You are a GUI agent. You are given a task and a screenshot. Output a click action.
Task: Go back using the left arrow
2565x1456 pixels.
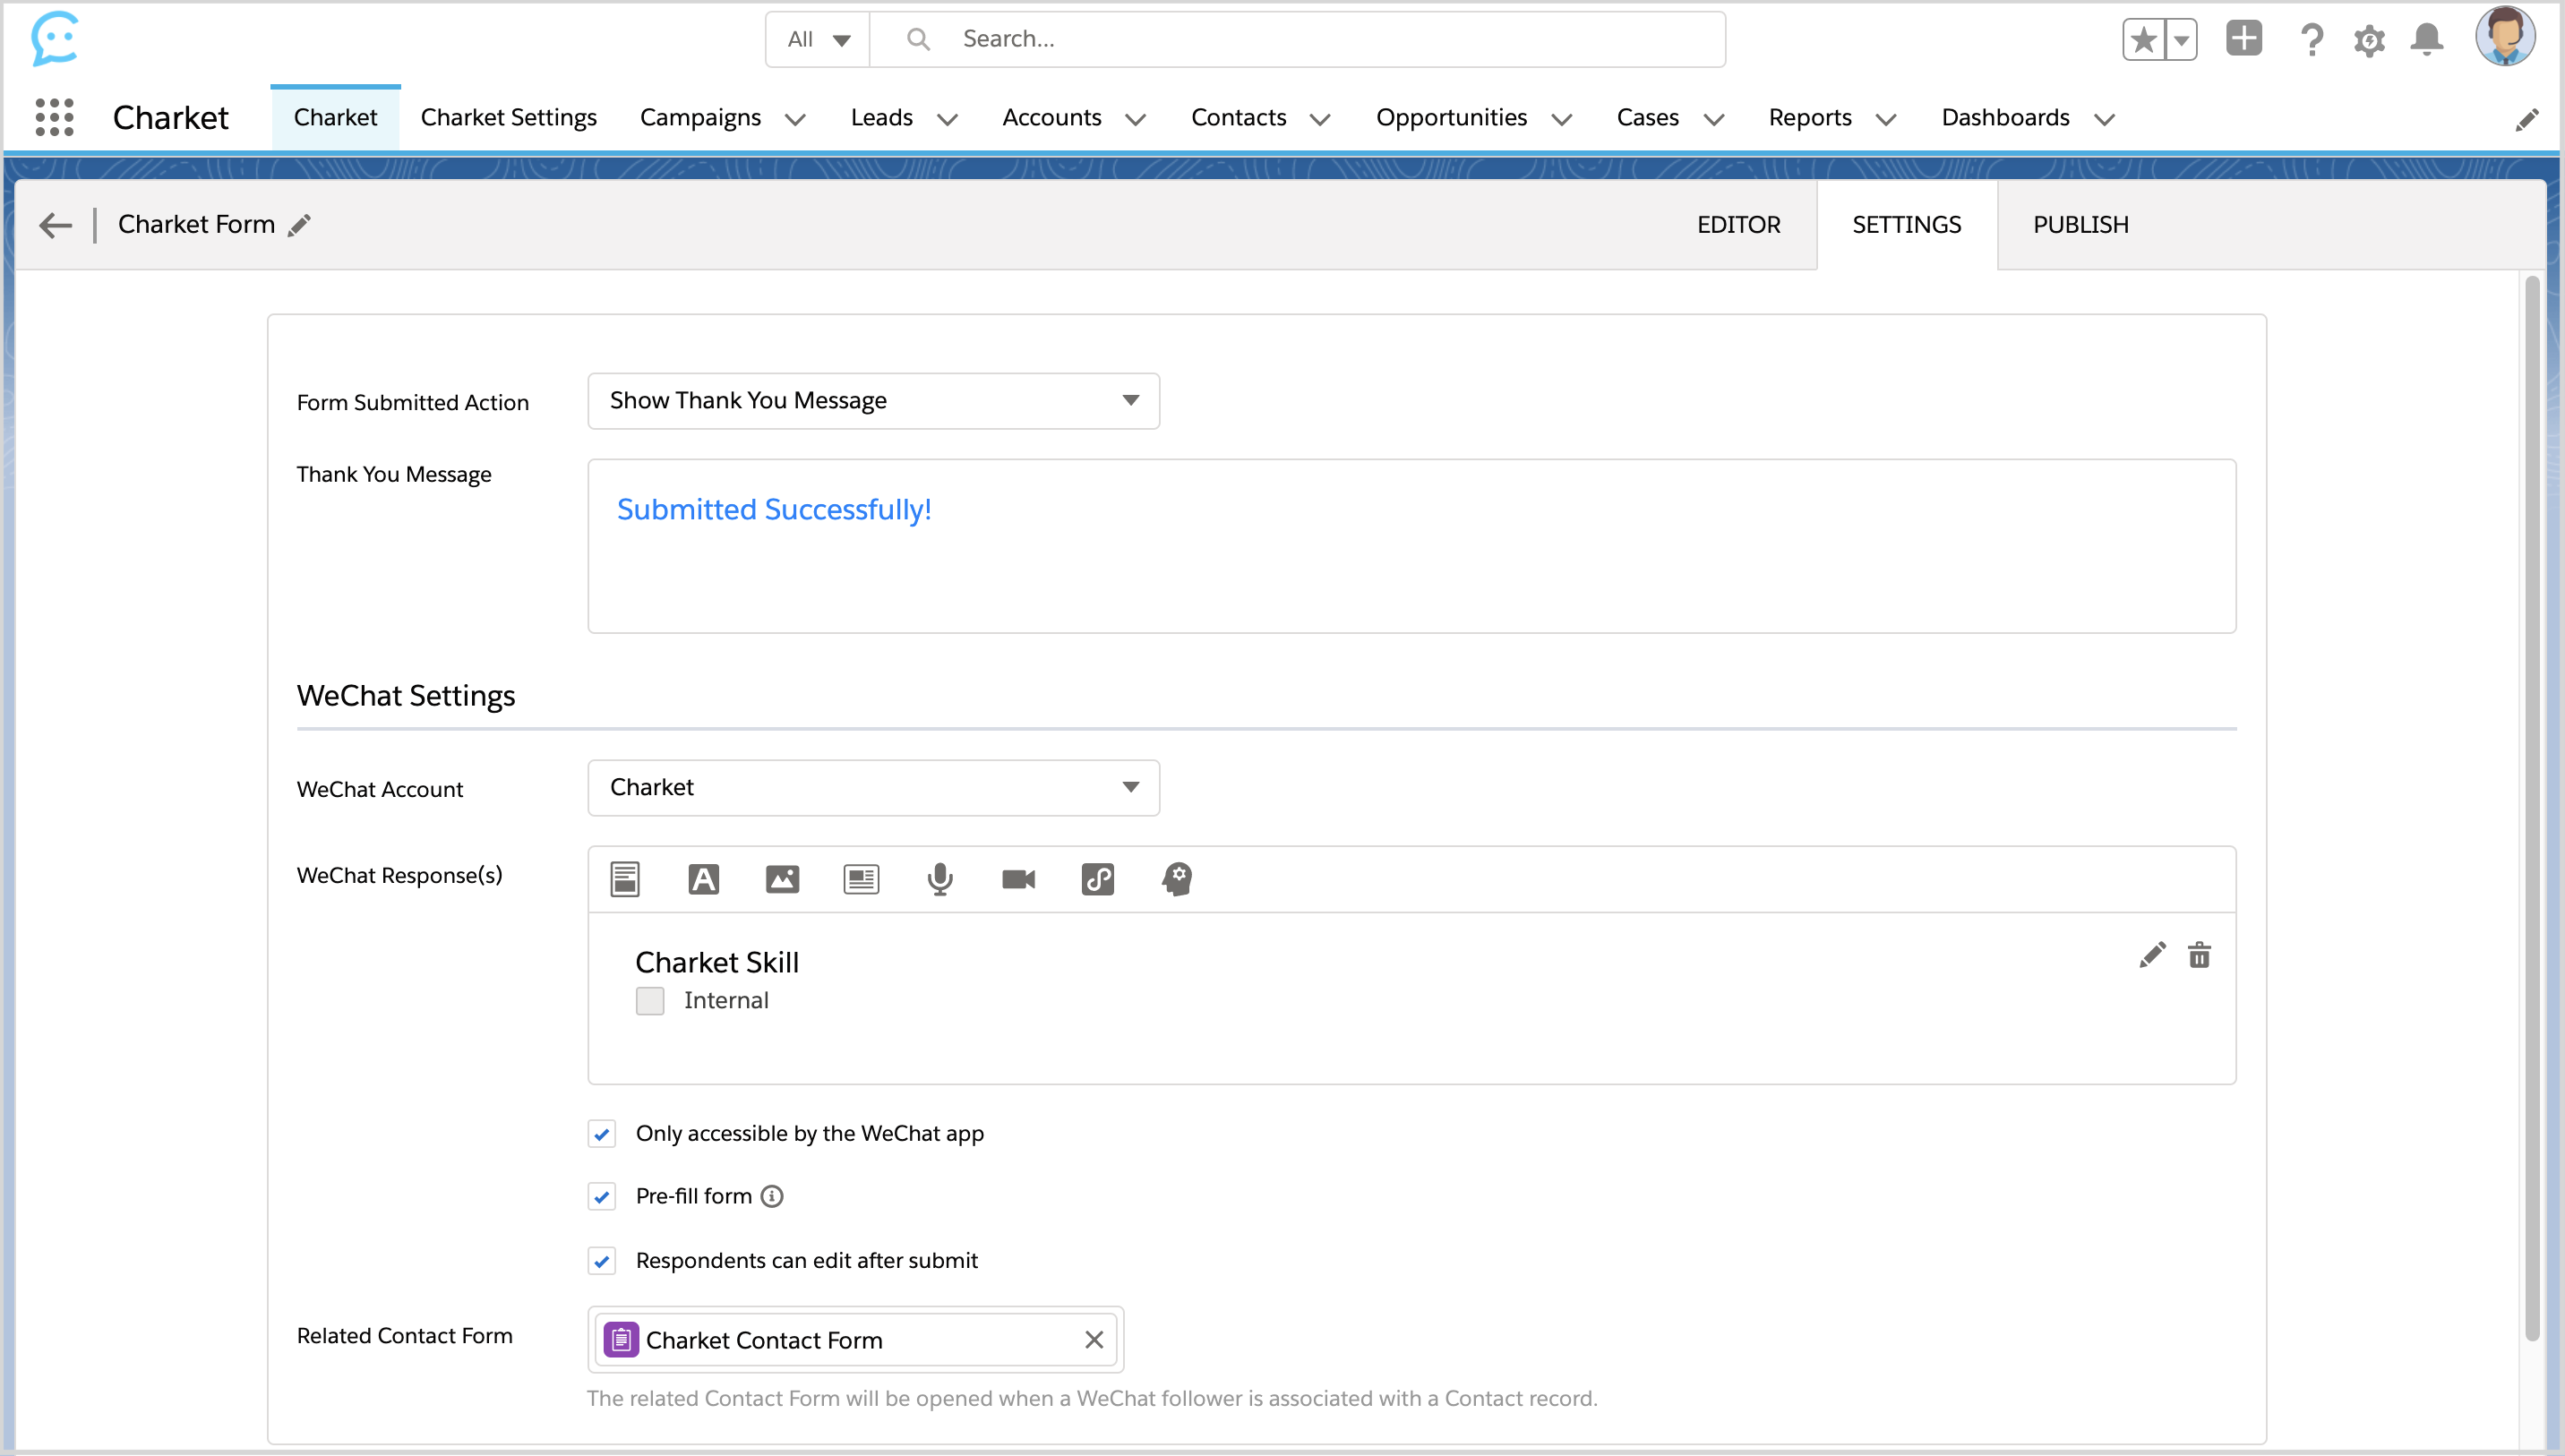click(x=55, y=225)
